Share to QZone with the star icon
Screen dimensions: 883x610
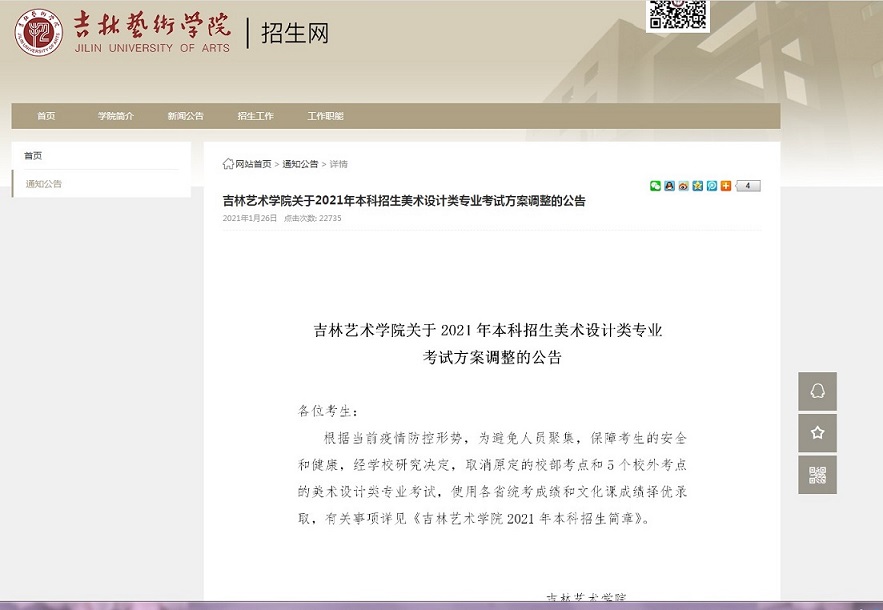[x=697, y=186]
